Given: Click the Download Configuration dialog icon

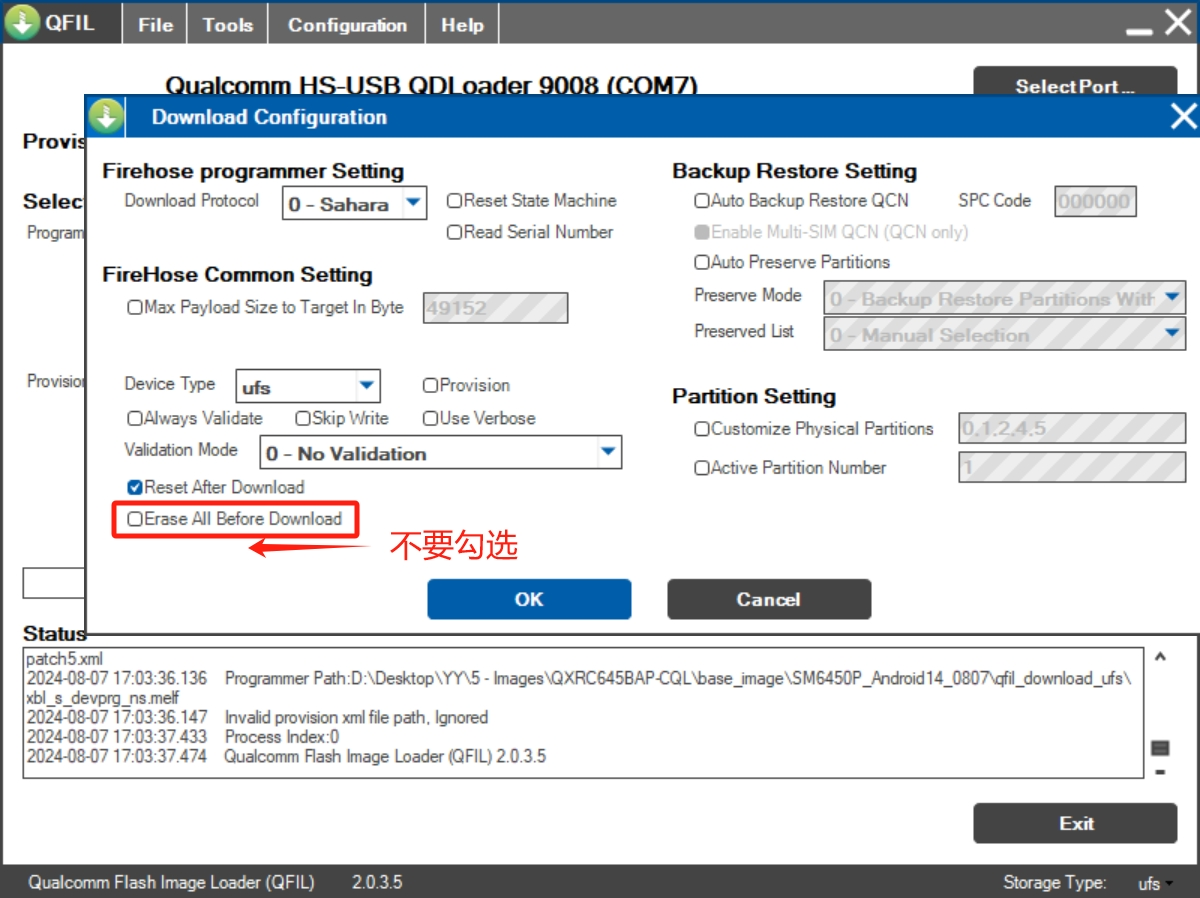Looking at the screenshot, I should tap(107, 117).
